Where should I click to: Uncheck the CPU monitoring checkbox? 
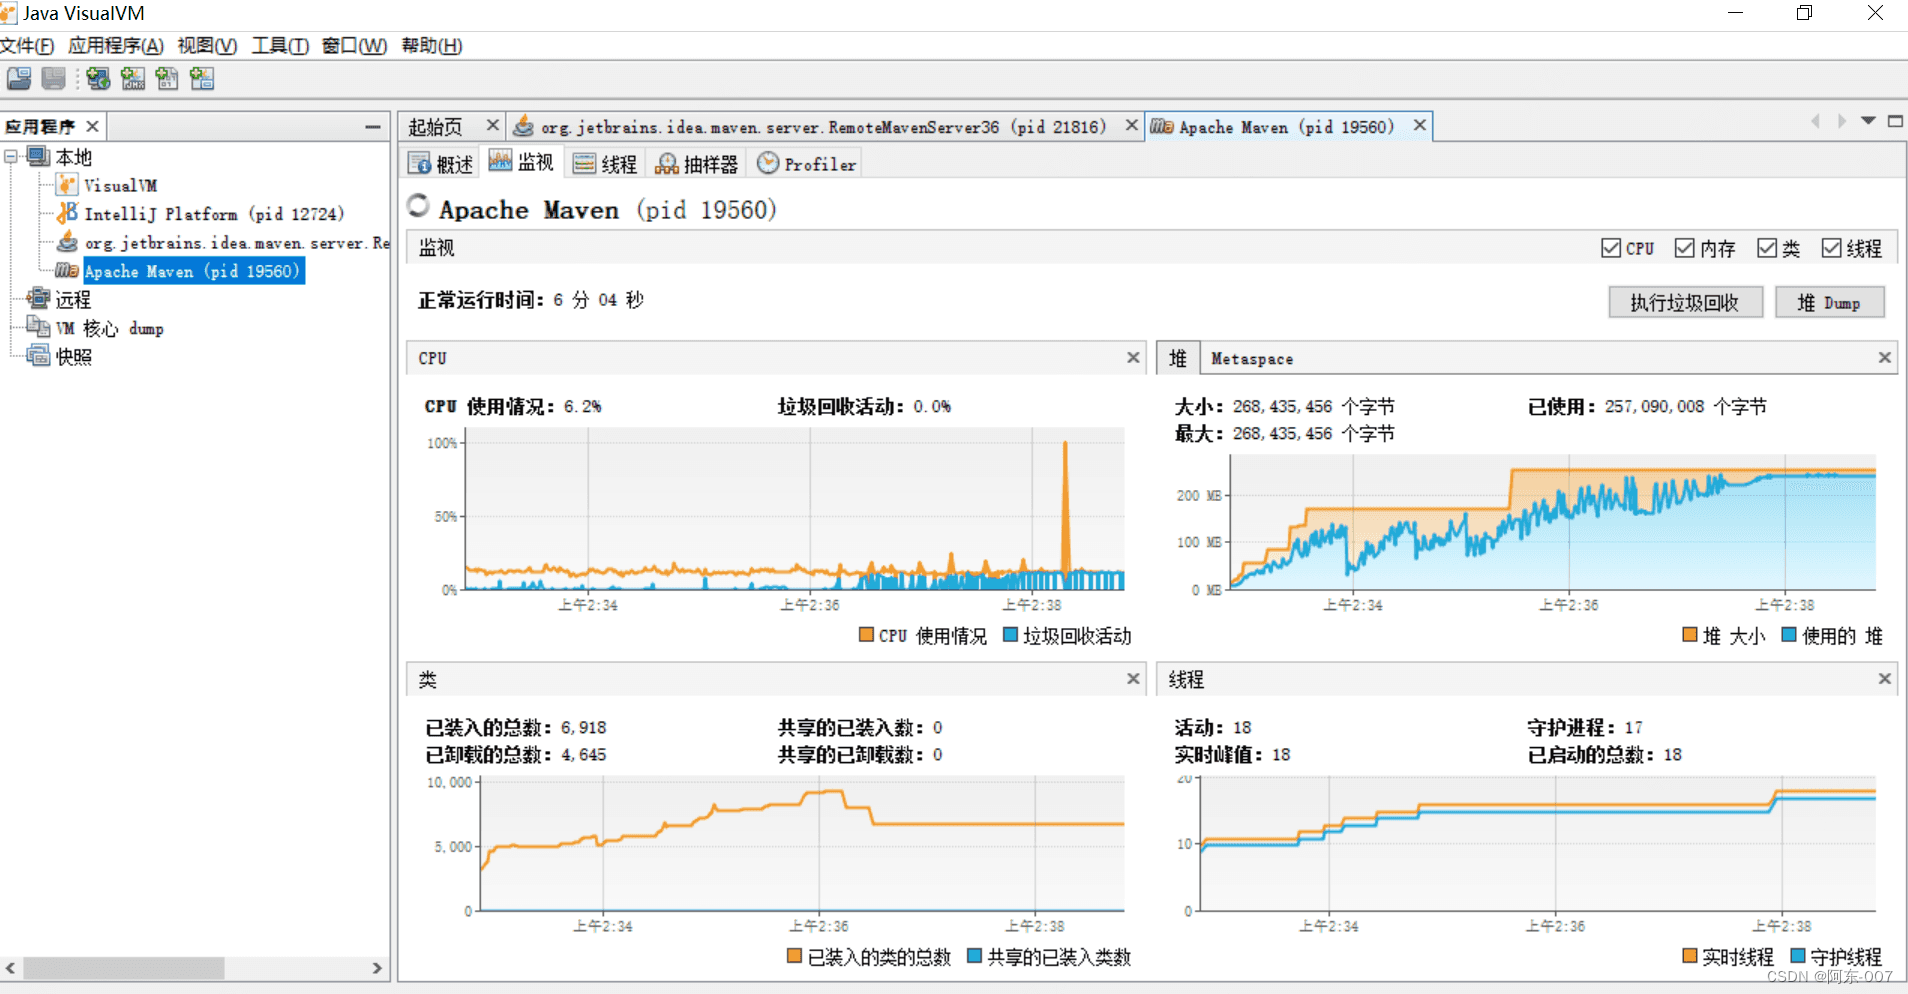1610,247
